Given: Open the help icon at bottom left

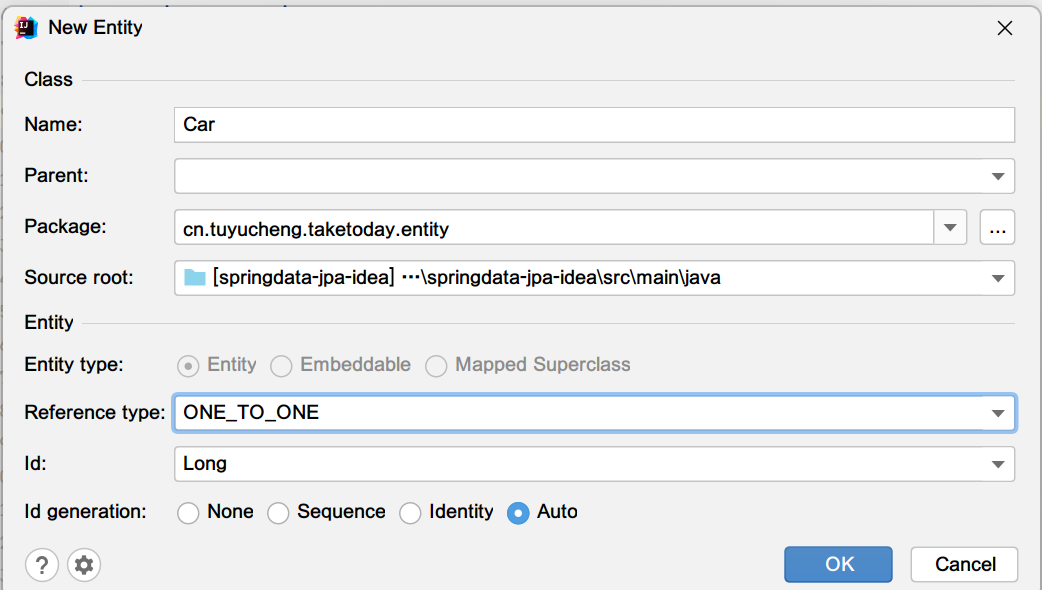Looking at the screenshot, I should [42, 564].
